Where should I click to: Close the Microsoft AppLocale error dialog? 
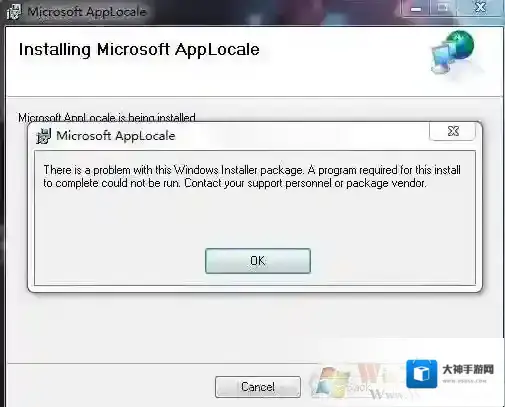453,131
